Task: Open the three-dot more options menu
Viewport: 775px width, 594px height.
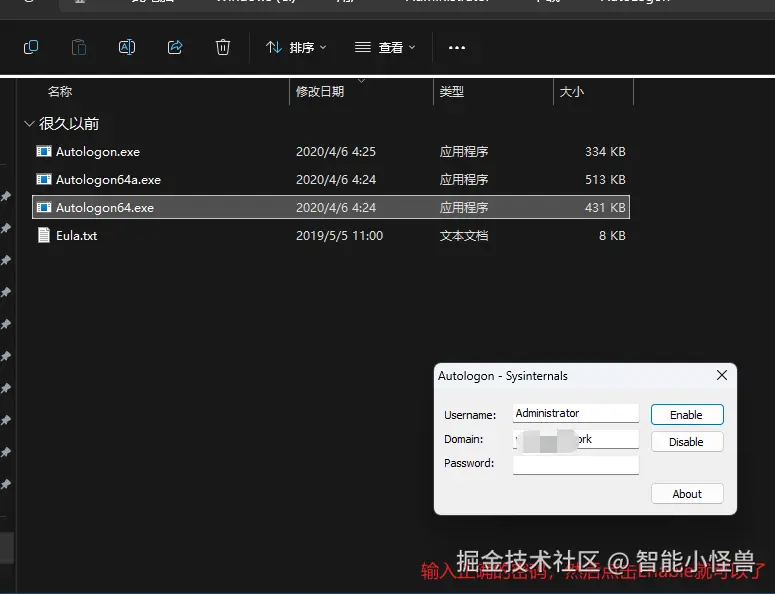Action: click(x=457, y=47)
